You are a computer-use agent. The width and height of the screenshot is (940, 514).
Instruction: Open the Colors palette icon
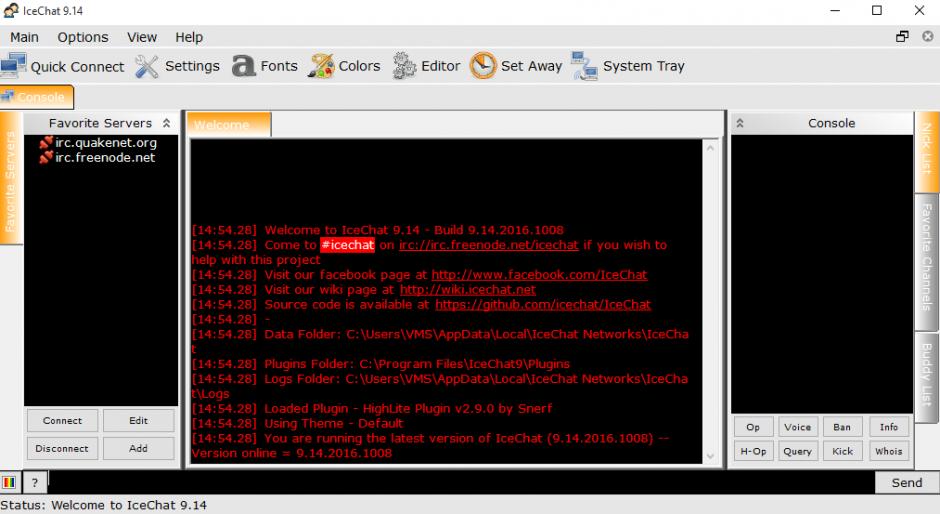321,66
